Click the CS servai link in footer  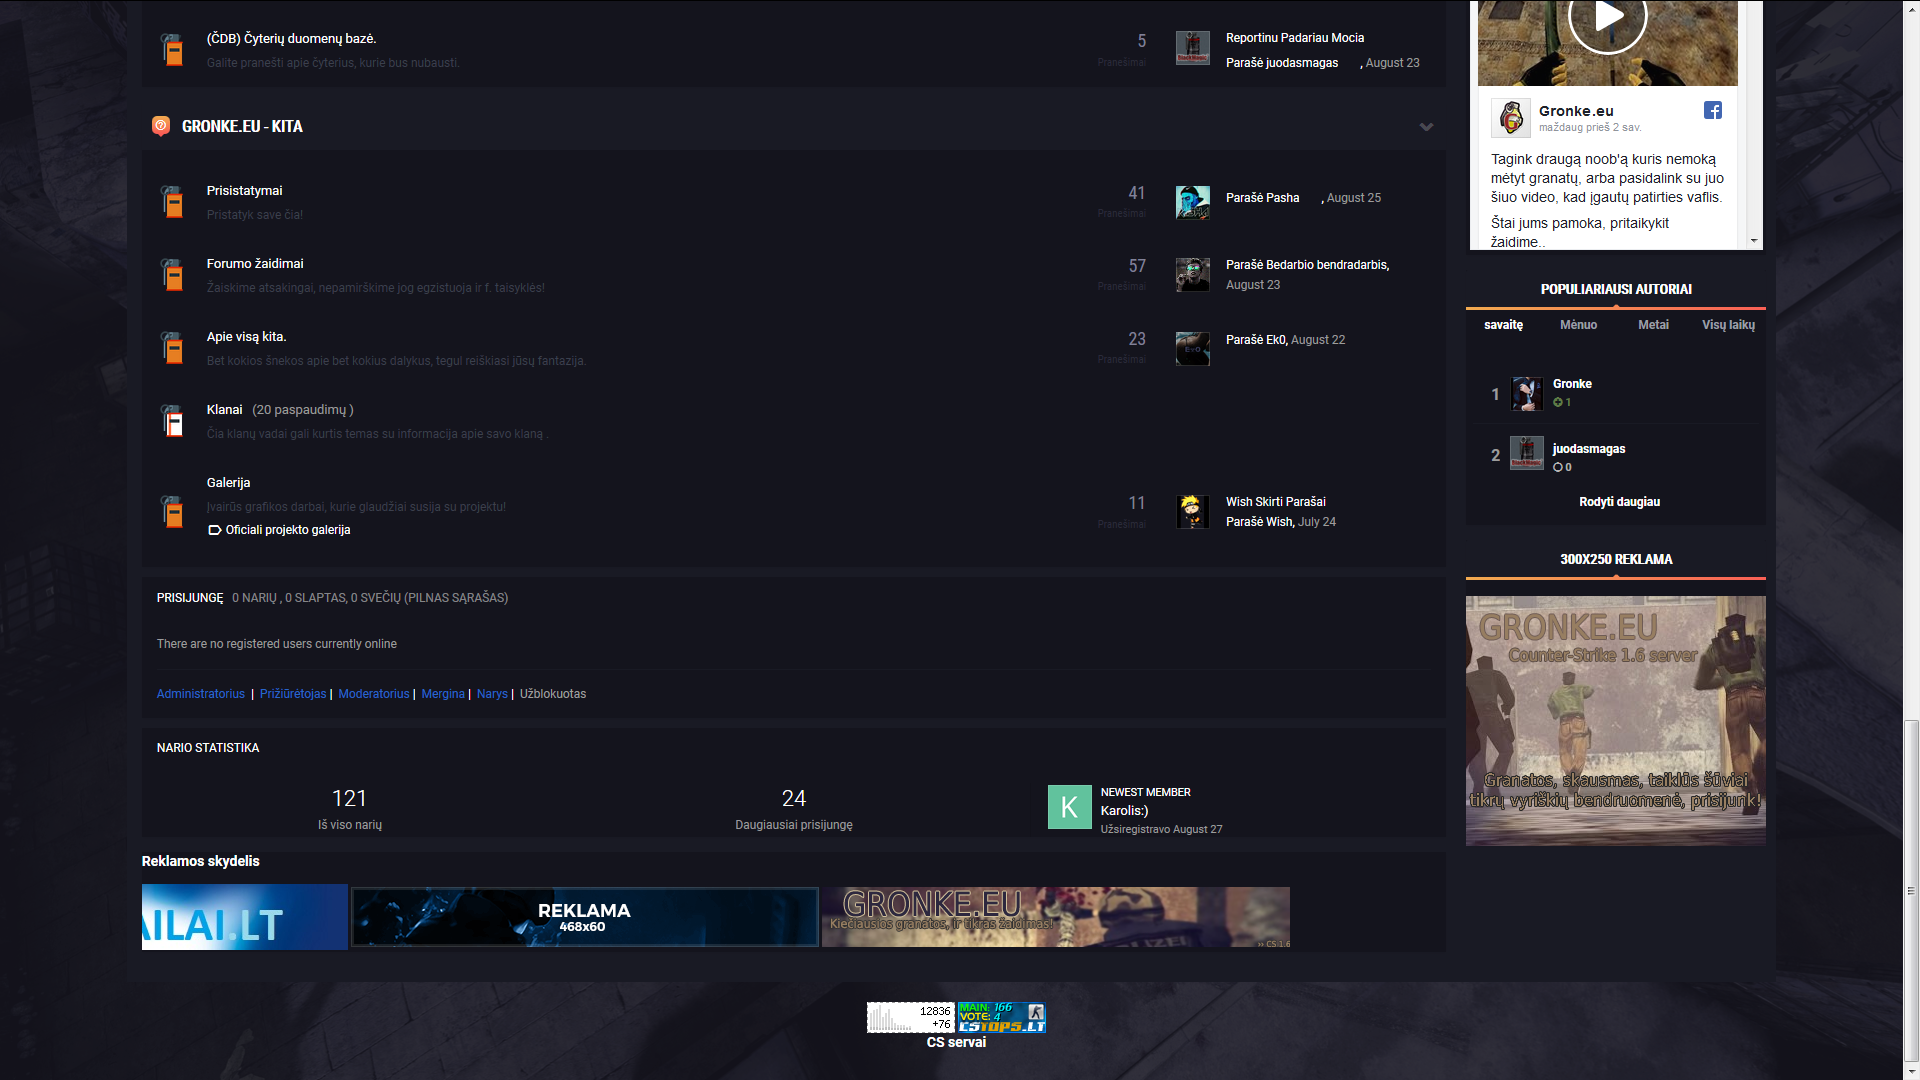[956, 1042]
